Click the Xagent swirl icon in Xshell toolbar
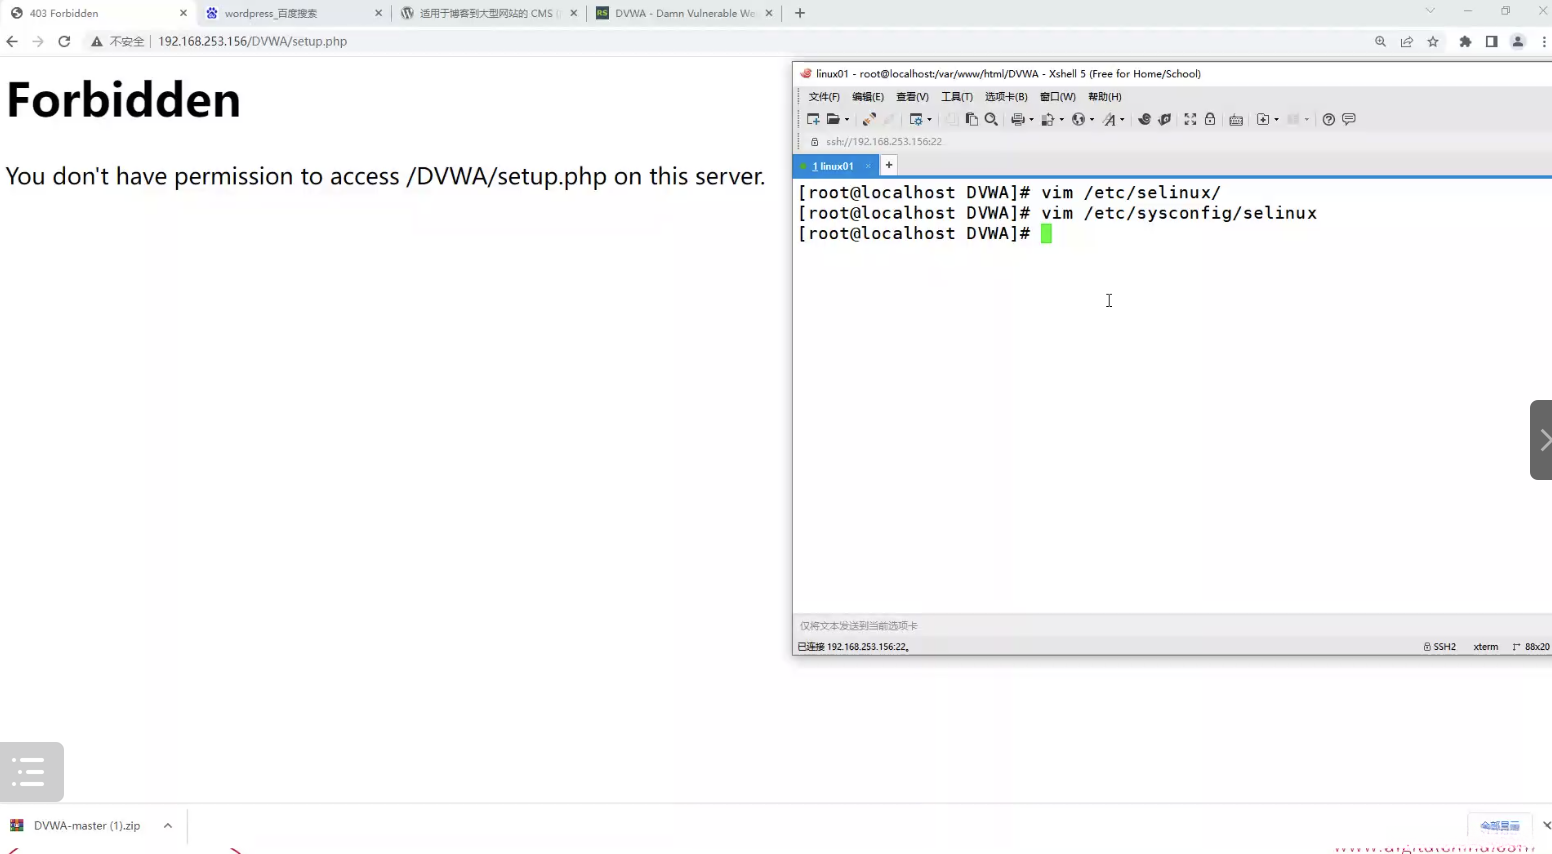Viewport: 1552px width, 854px height. tap(1145, 119)
